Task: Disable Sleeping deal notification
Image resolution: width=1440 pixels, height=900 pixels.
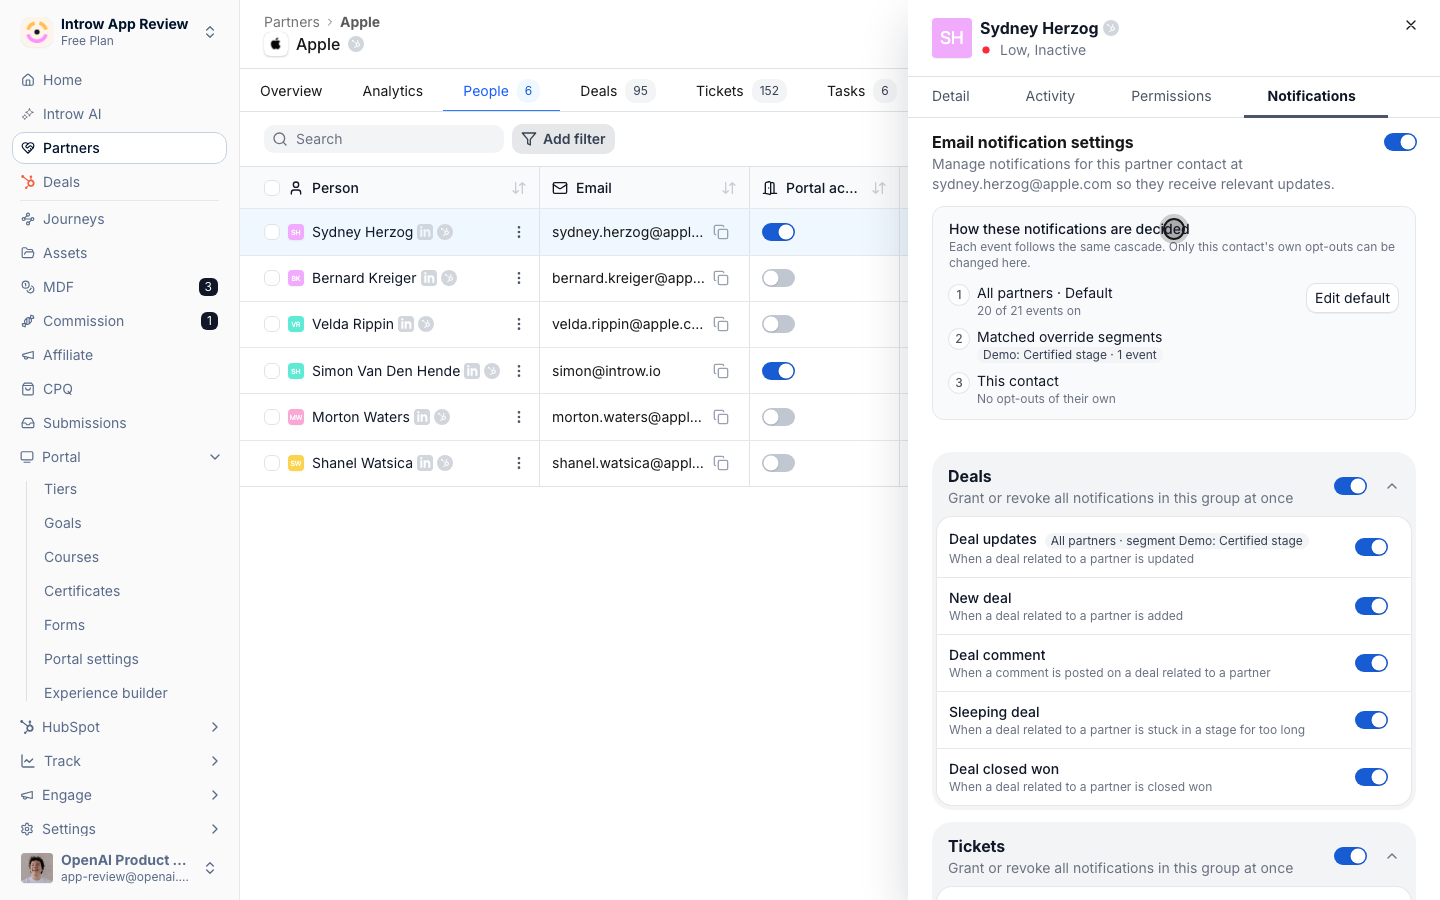Action: pos(1371,720)
